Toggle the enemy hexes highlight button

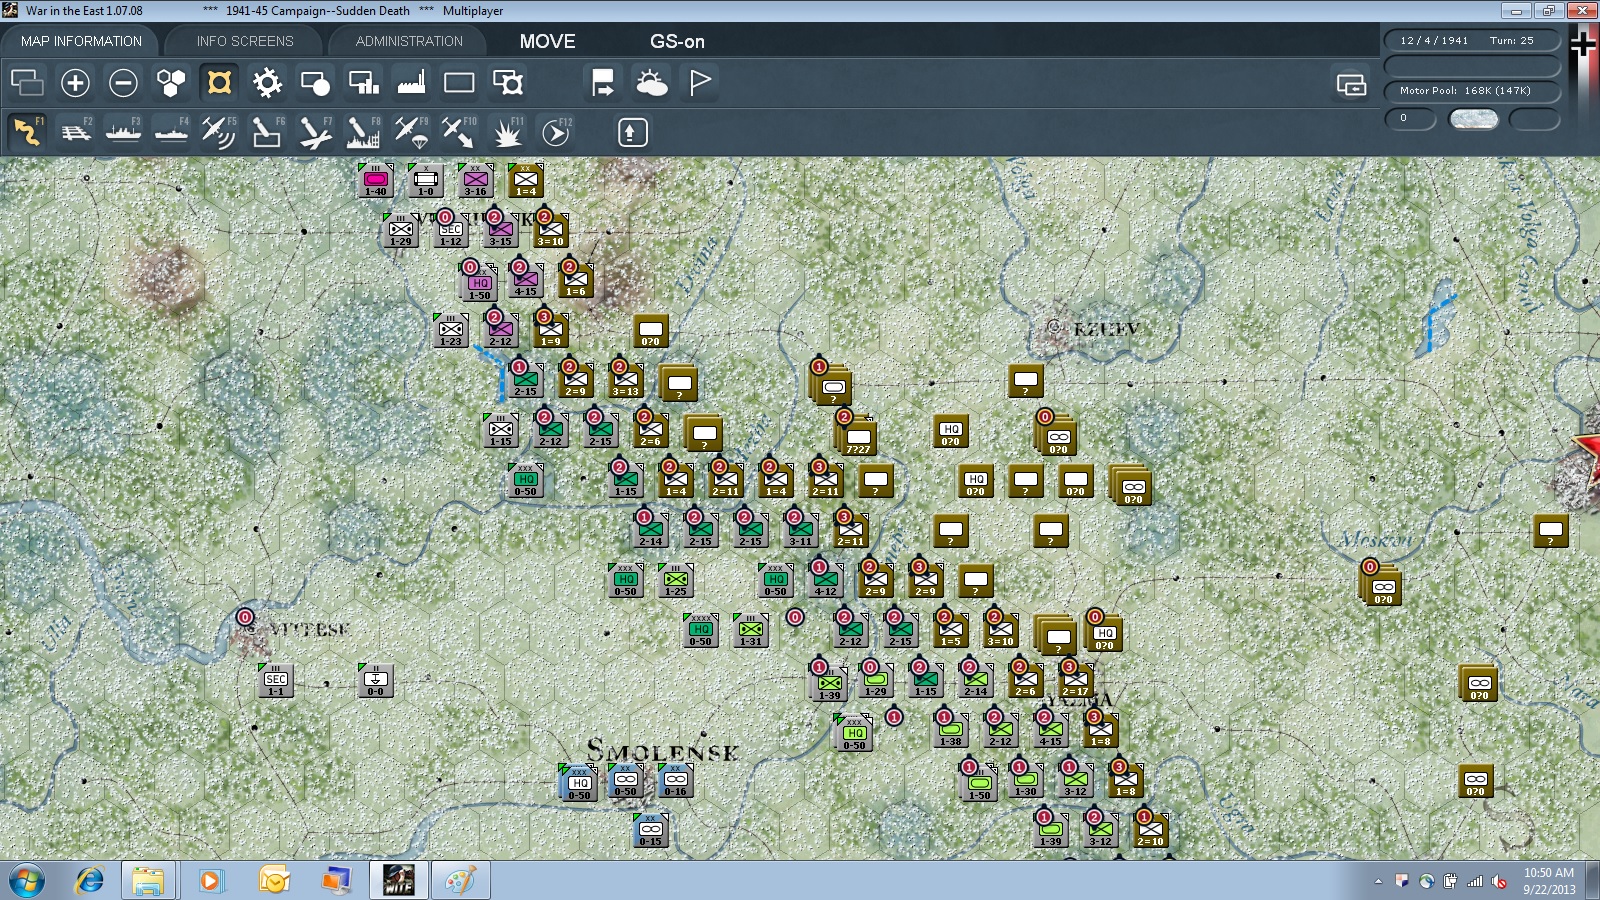point(219,83)
